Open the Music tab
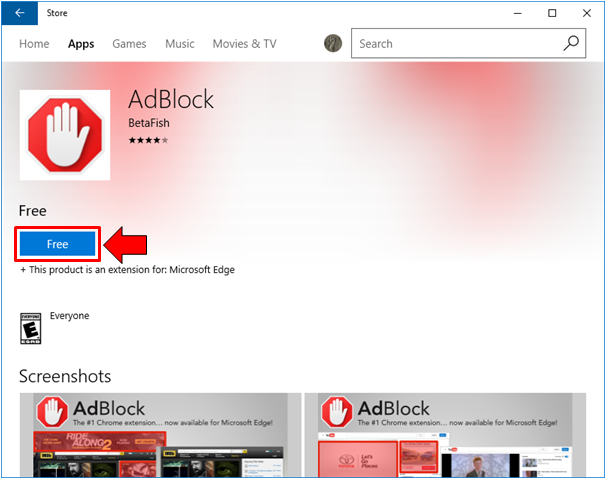The width and height of the screenshot is (606, 479). click(x=180, y=44)
